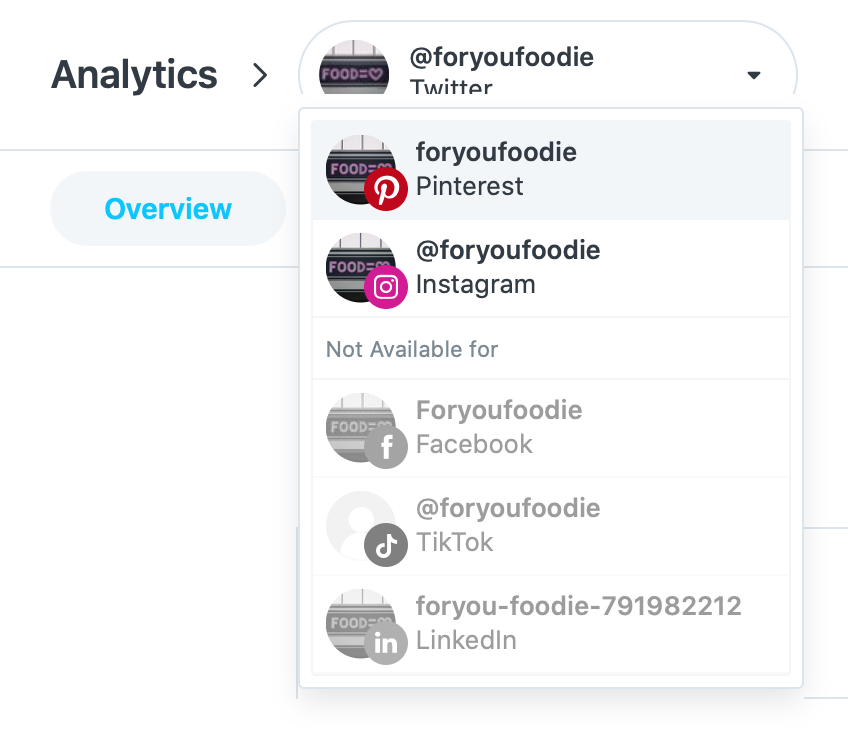Click the Pinterest account profile picture
Screen dimensions: 848x738
361,169
